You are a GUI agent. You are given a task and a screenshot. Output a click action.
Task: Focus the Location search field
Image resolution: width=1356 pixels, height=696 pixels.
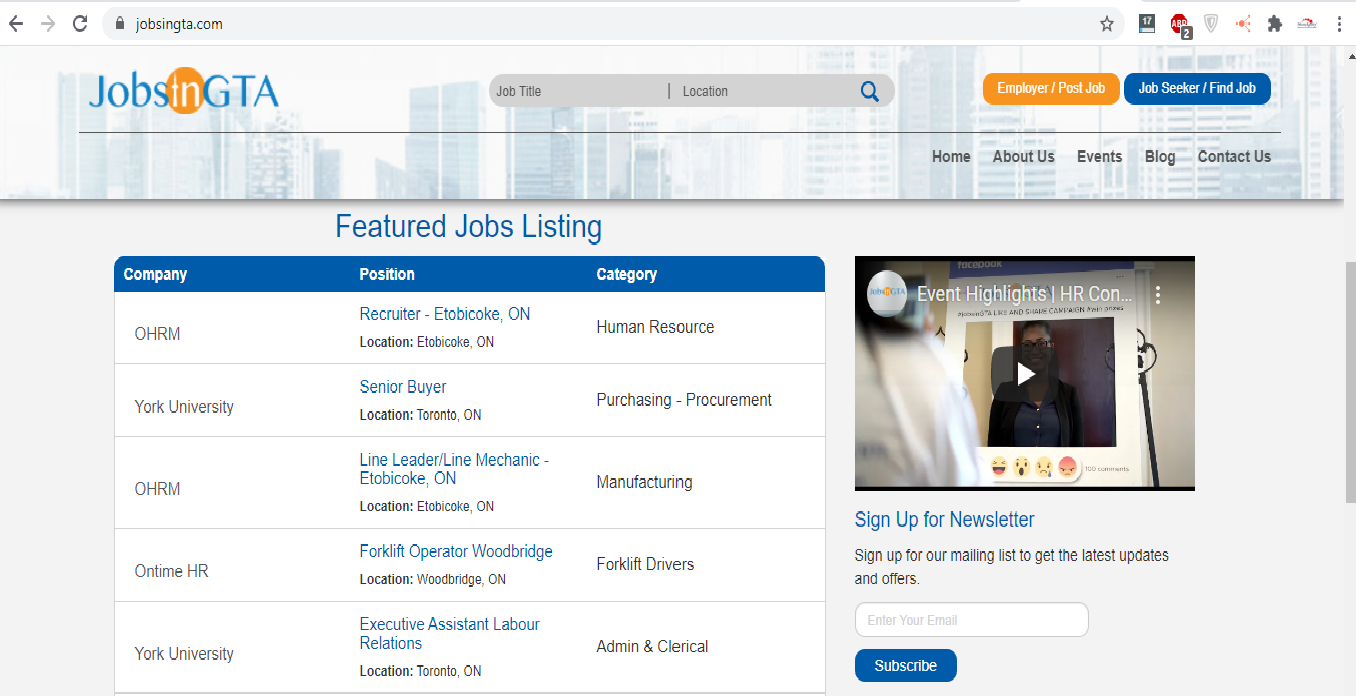tap(765, 91)
